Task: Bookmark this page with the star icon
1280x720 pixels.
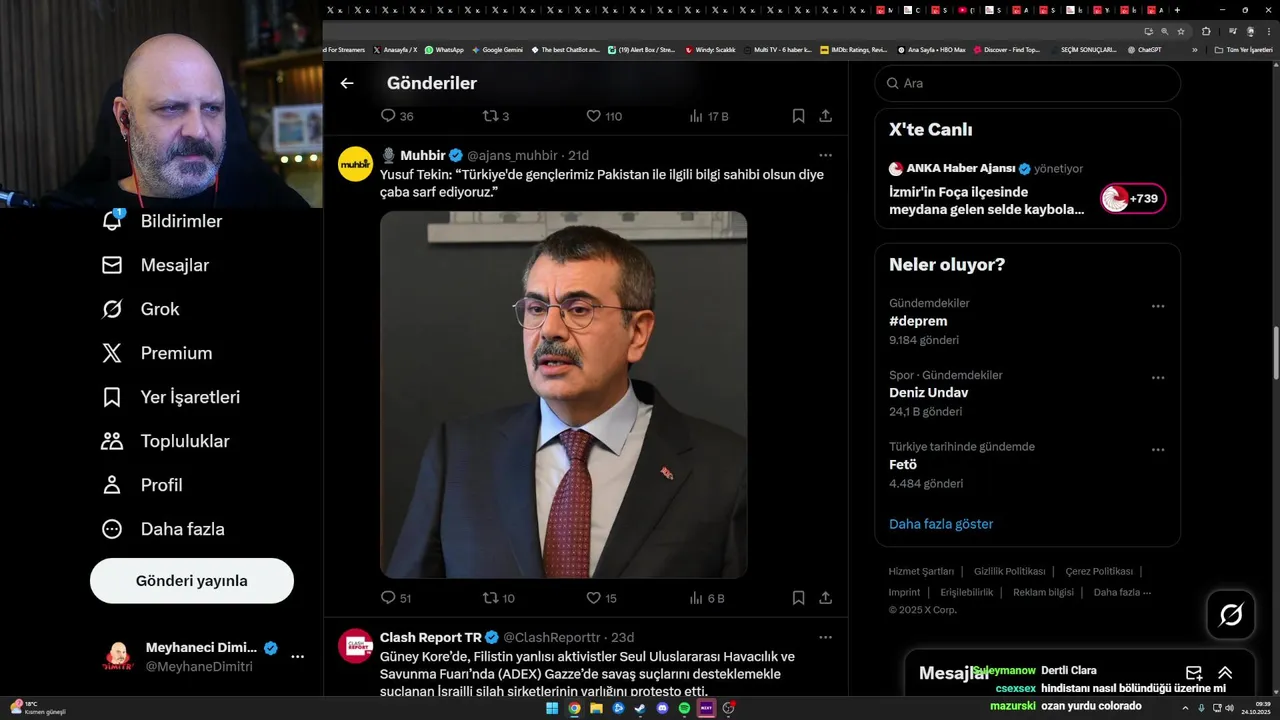Action: (x=1179, y=31)
